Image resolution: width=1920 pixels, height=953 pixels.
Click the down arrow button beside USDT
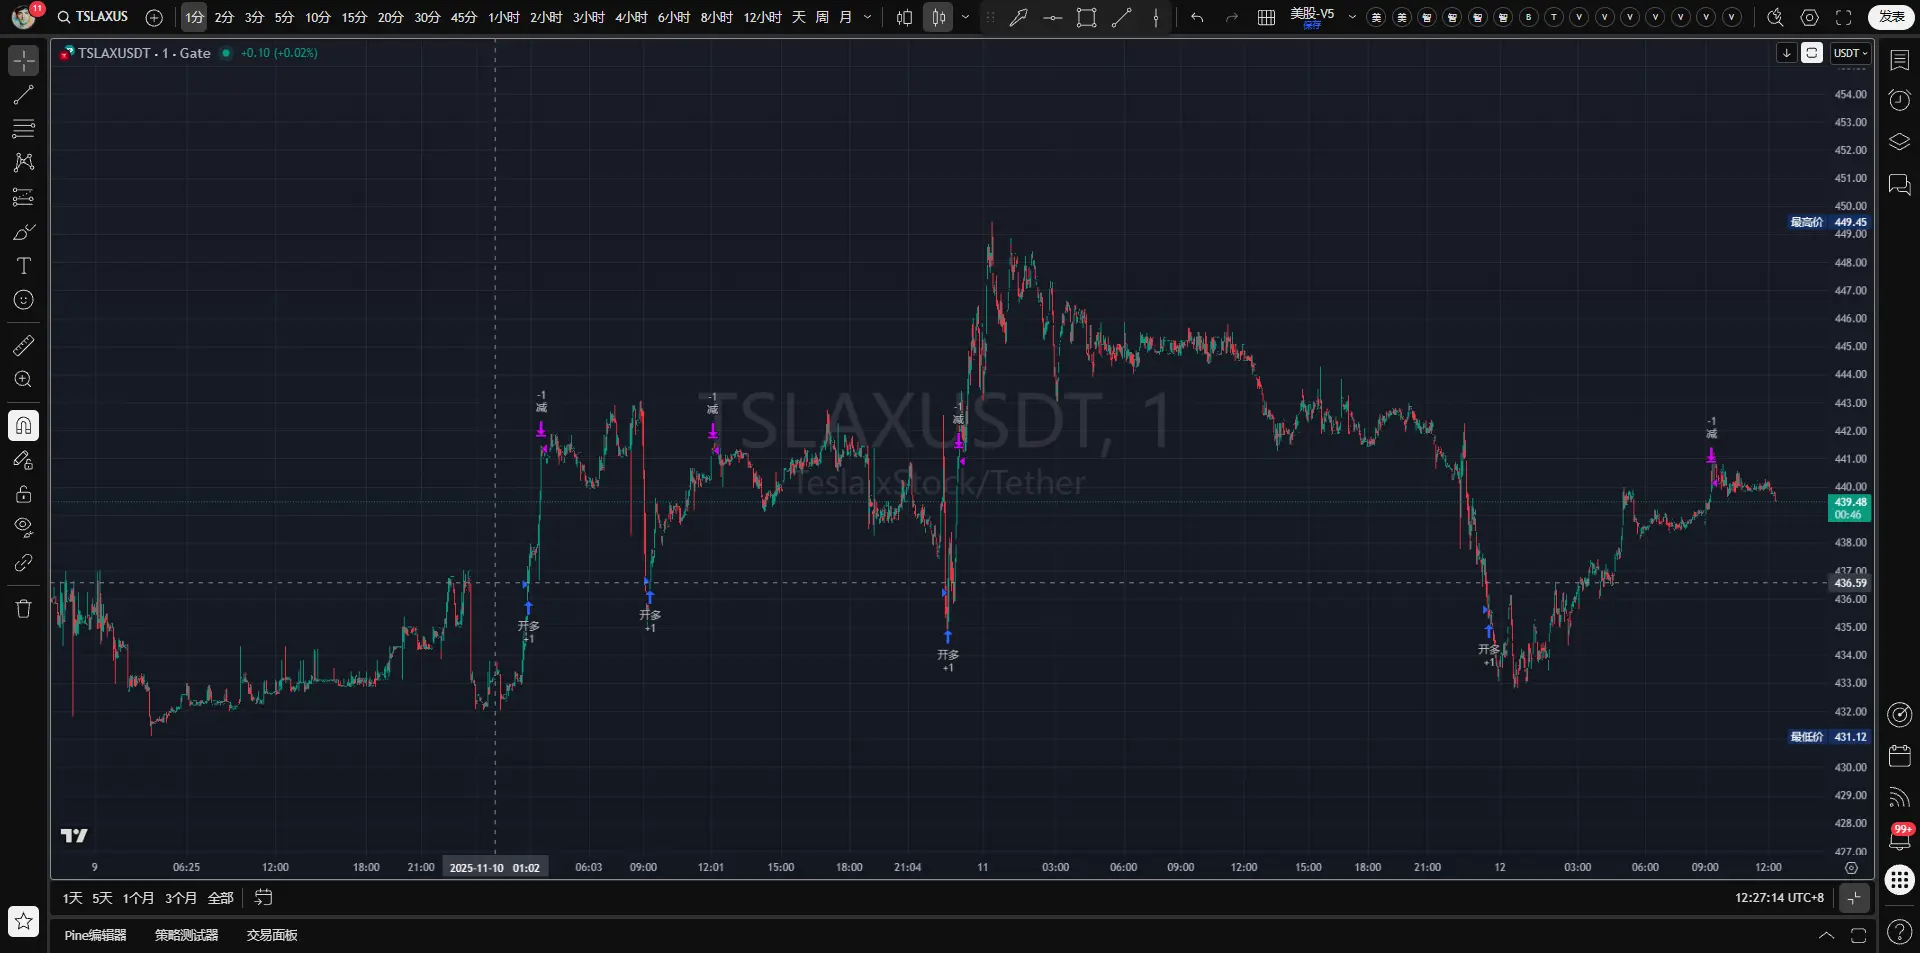point(1787,53)
